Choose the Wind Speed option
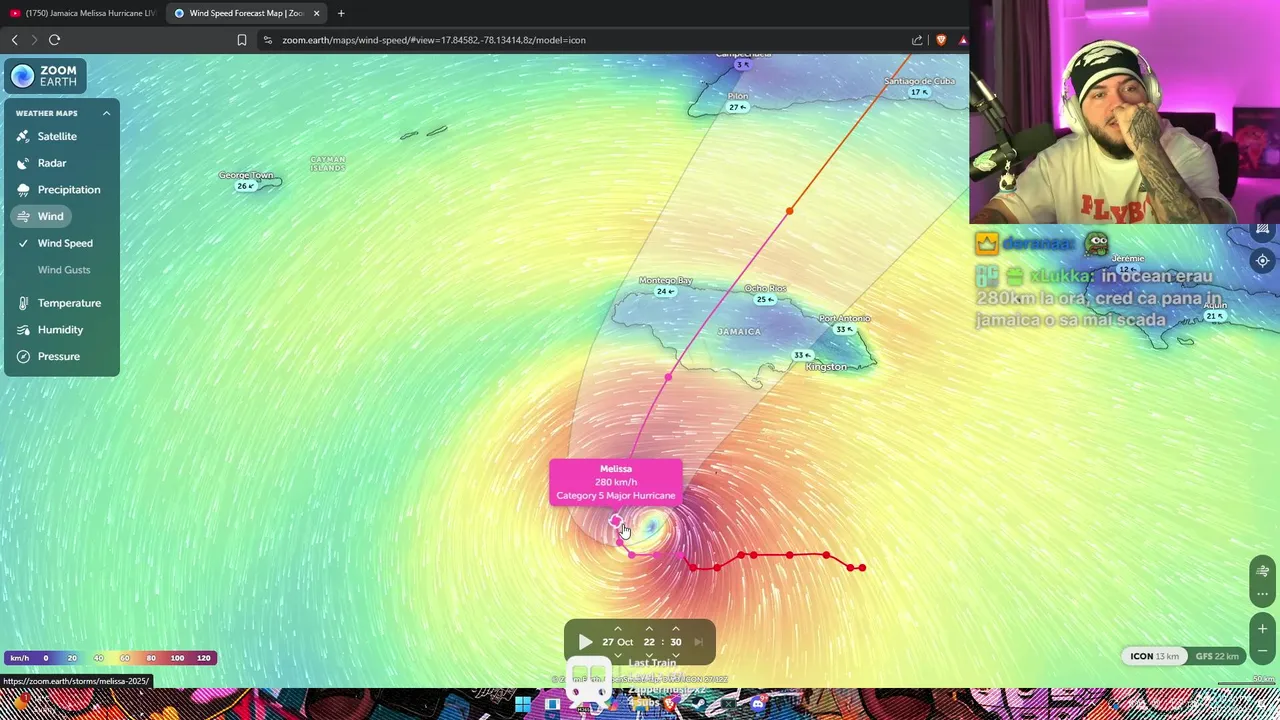The width and height of the screenshot is (1280, 720). pos(65,243)
